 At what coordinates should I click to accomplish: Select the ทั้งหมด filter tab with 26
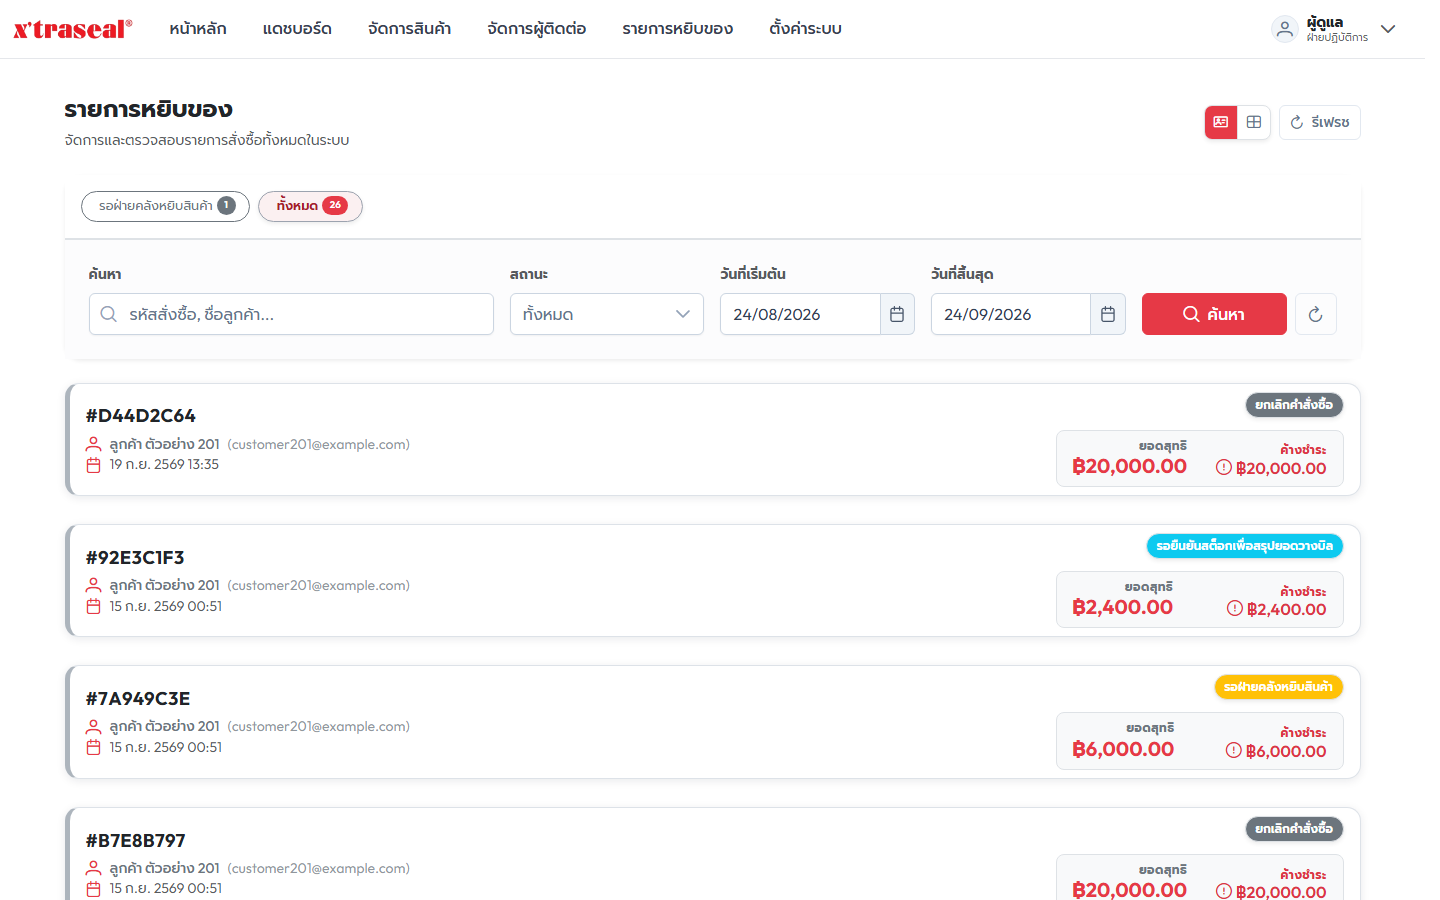(x=310, y=206)
